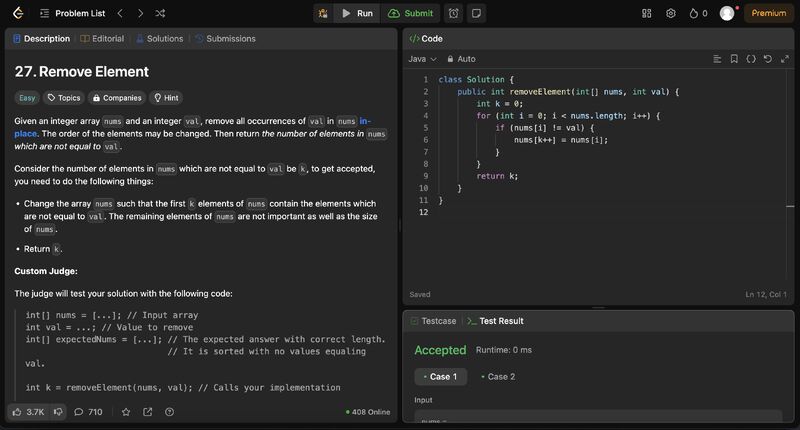Open the notes icon in top bar
Viewport: 800px width, 430px height.
pyautogui.click(x=477, y=13)
